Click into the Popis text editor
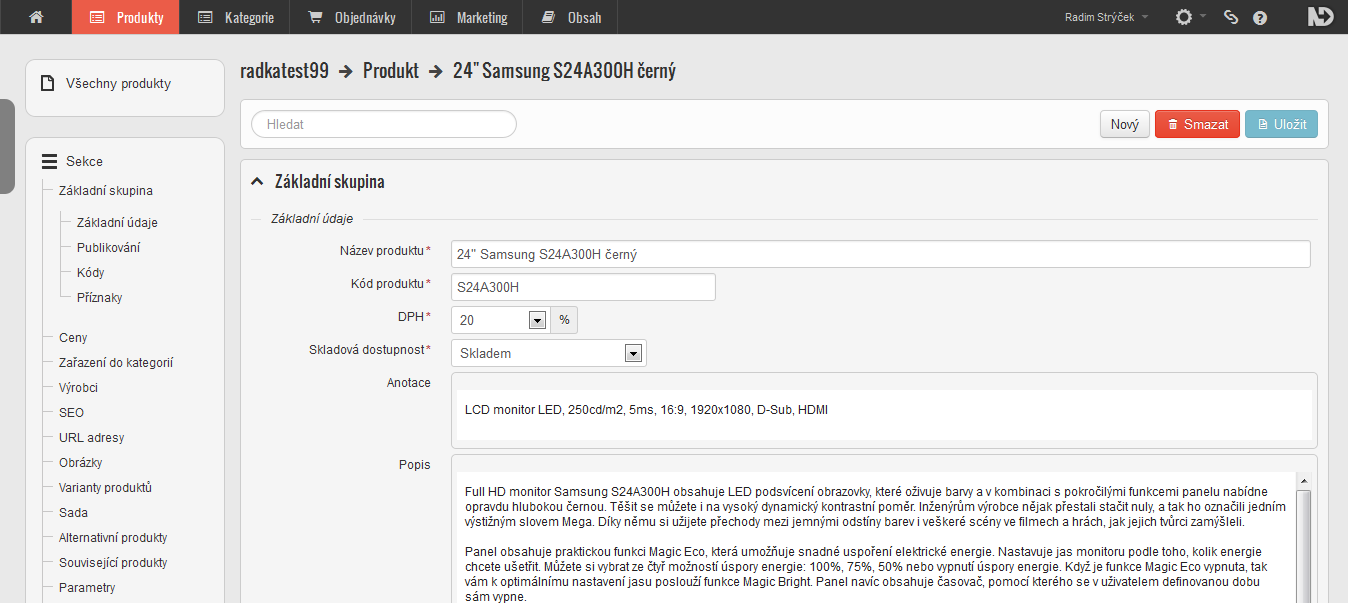The height and width of the screenshot is (603, 1348). click(x=876, y=540)
